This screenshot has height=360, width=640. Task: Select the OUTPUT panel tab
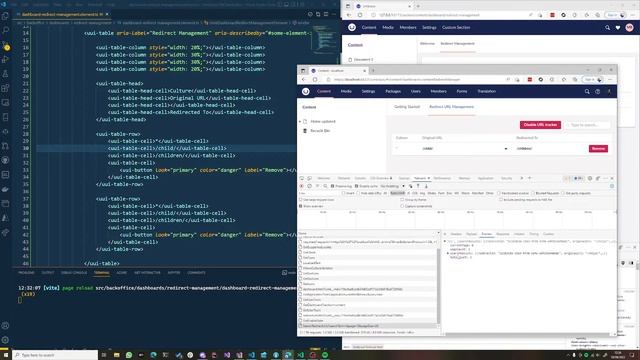[x=48, y=273]
